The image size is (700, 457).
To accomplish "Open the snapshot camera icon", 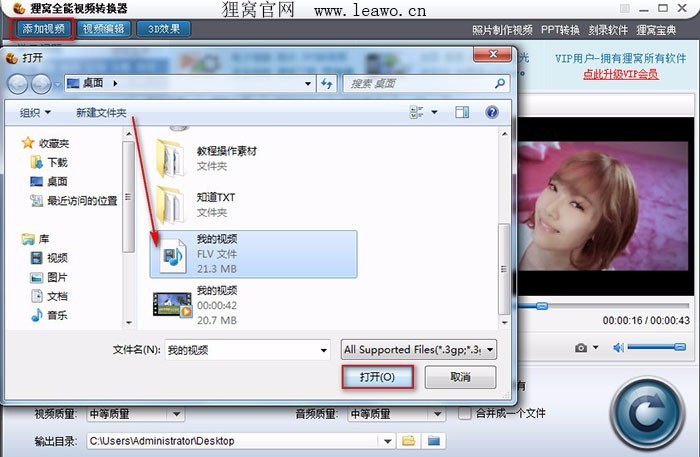I will [x=581, y=347].
